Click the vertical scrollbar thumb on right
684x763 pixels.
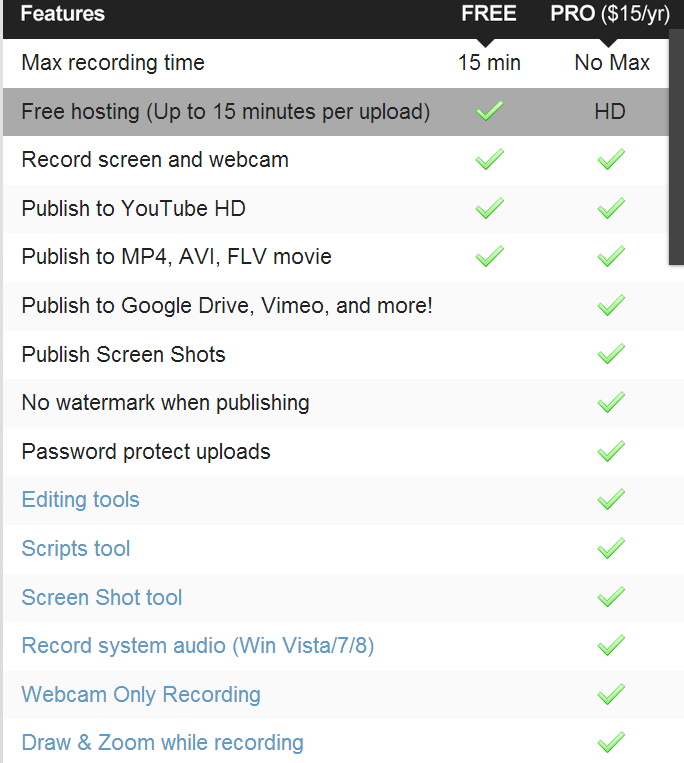point(676,147)
